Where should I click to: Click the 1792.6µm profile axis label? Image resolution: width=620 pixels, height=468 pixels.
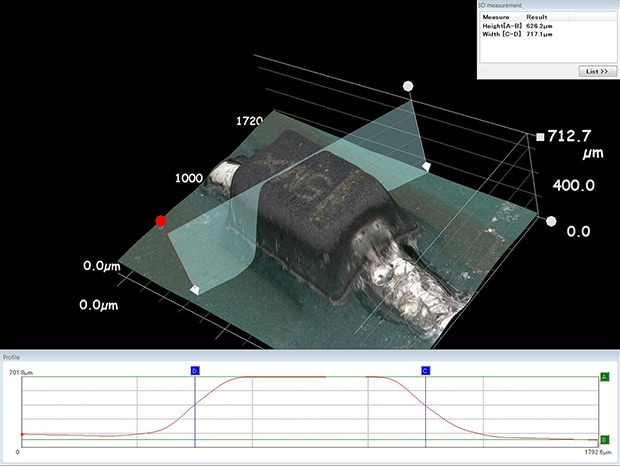point(597,452)
